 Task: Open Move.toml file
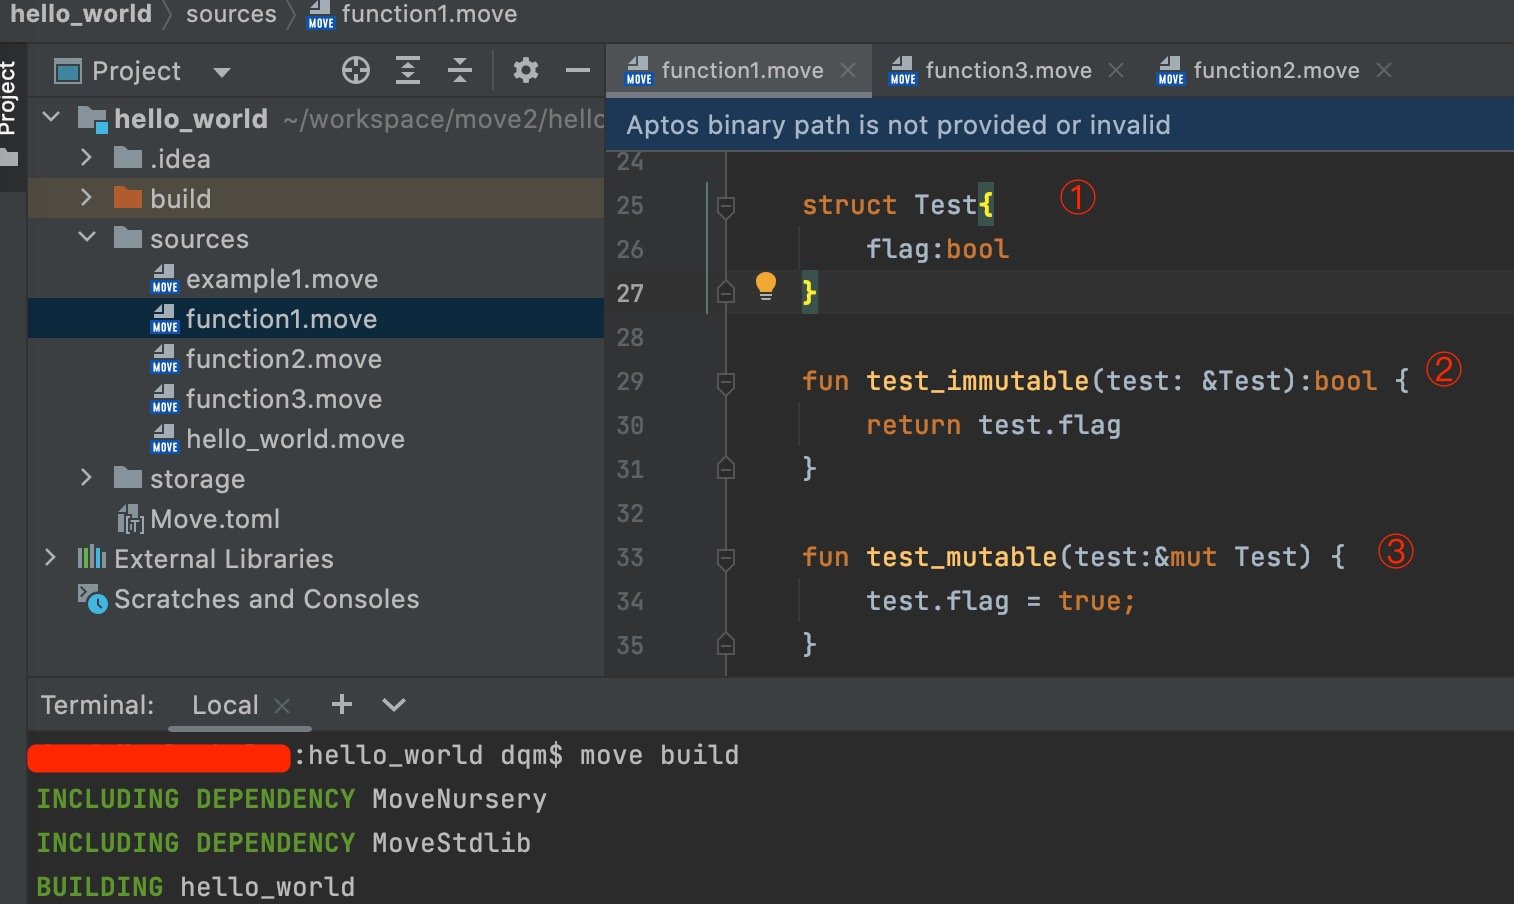tap(215, 519)
